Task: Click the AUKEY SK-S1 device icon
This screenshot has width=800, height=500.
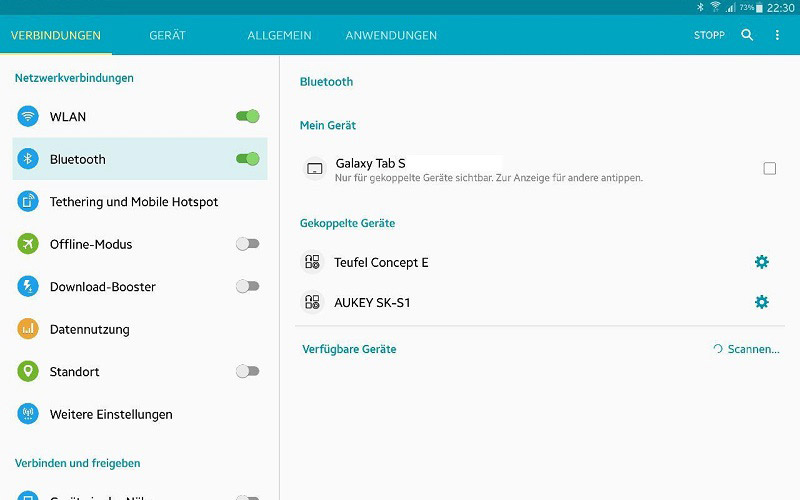Action: tap(312, 302)
